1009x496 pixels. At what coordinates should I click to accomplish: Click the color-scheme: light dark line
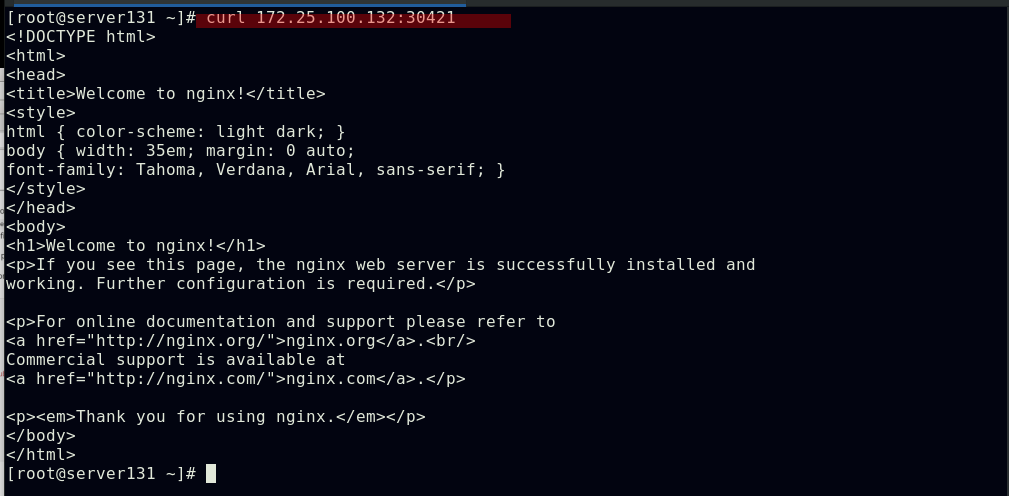point(175,132)
